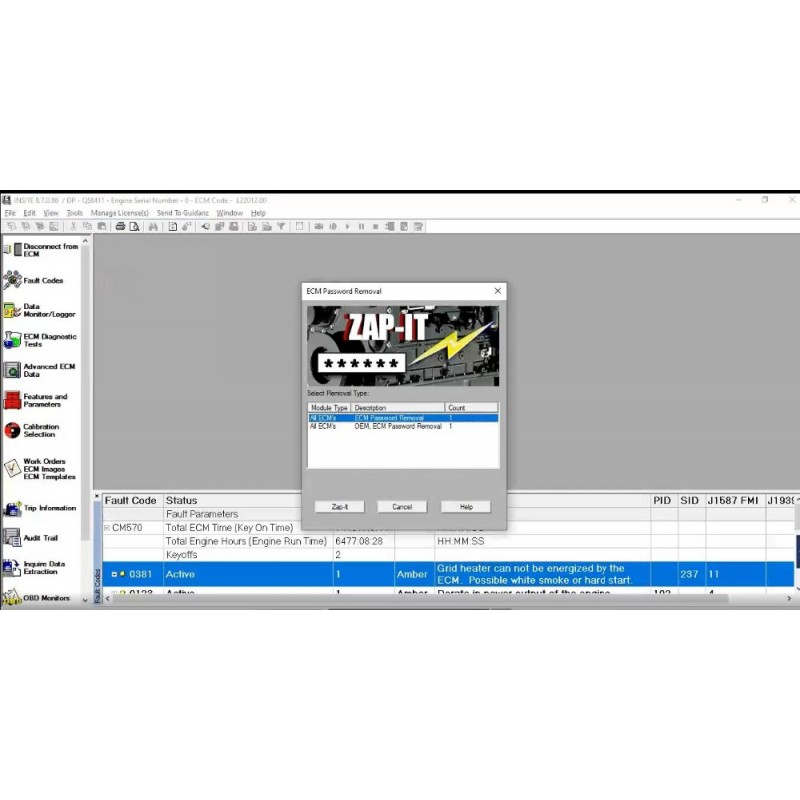This screenshot has width=800, height=800.
Task: Select the Fault Codes sidebar icon
Action: [40, 280]
